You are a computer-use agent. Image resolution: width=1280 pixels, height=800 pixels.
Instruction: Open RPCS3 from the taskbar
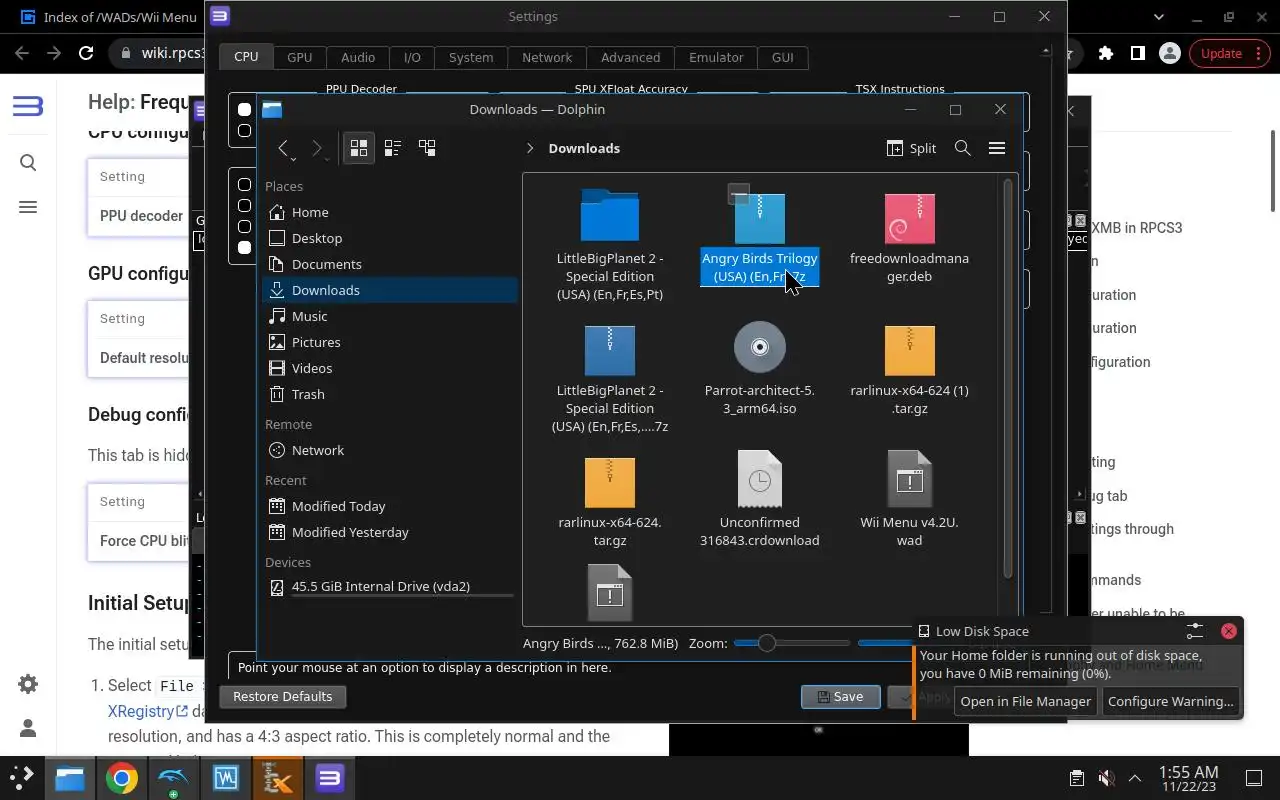[330, 777]
